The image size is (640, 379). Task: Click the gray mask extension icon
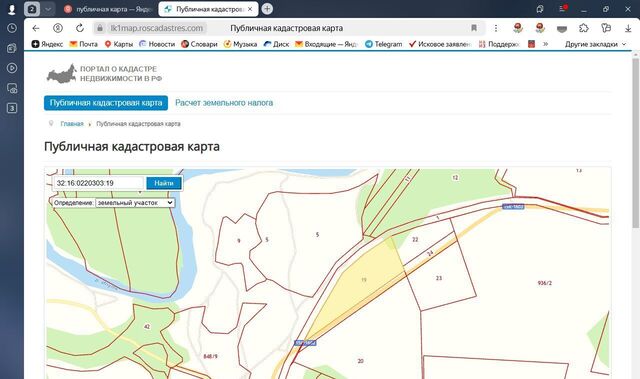point(562,29)
